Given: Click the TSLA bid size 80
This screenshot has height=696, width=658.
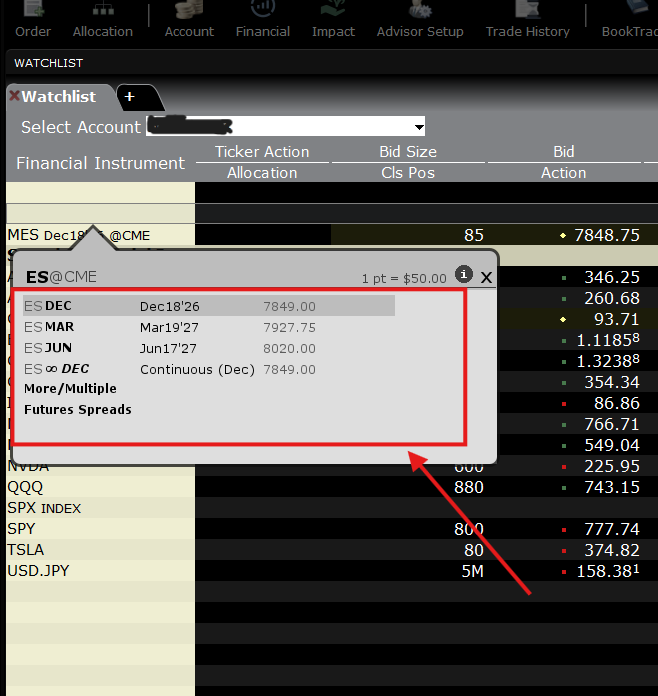Looking at the screenshot, I should [x=474, y=550].
